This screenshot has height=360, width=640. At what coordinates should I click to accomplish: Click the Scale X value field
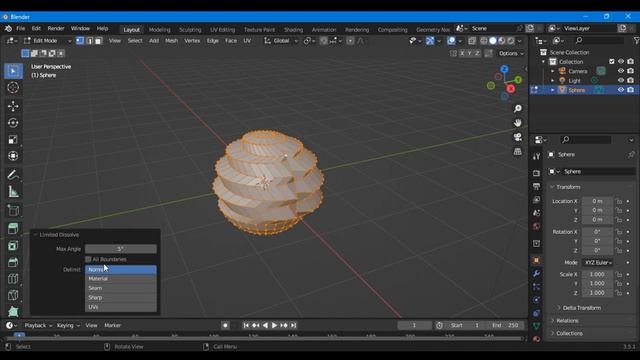click(598, 274)
